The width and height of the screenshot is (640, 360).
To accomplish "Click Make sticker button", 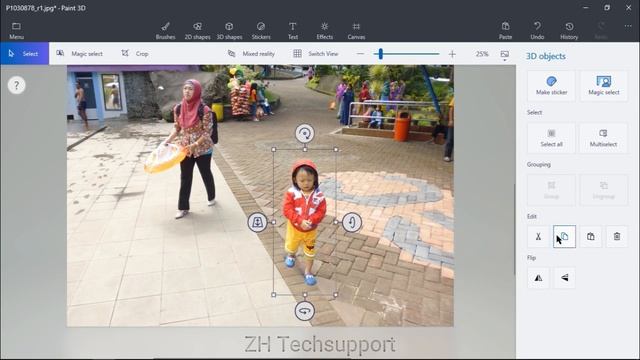I will (551, 86).
